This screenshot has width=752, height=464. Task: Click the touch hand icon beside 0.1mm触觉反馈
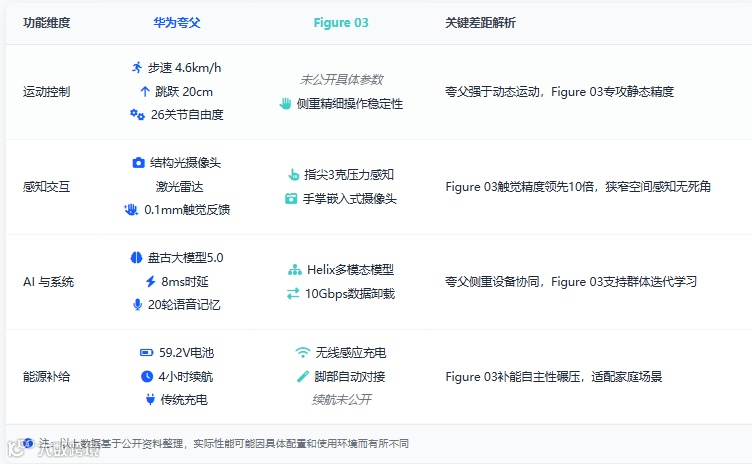click(131, 209)
